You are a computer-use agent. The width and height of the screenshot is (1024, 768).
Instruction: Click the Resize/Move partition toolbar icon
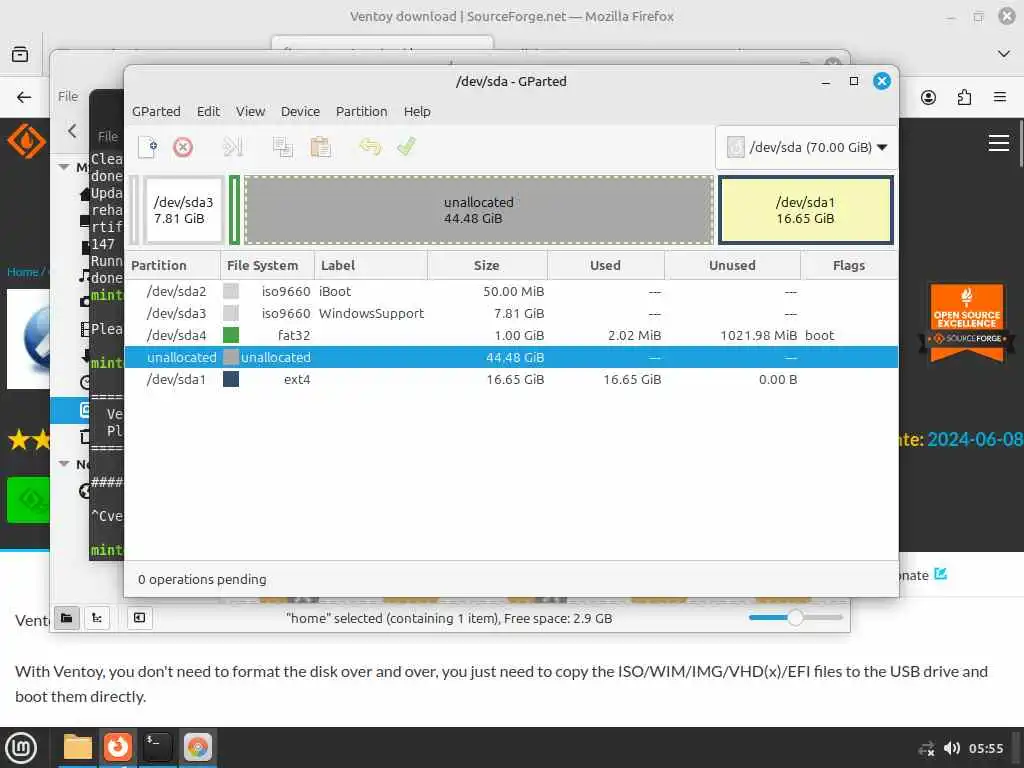(232, 147)
